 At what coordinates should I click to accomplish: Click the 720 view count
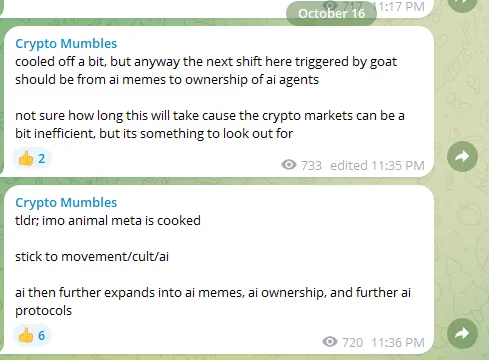pos(352,342)
